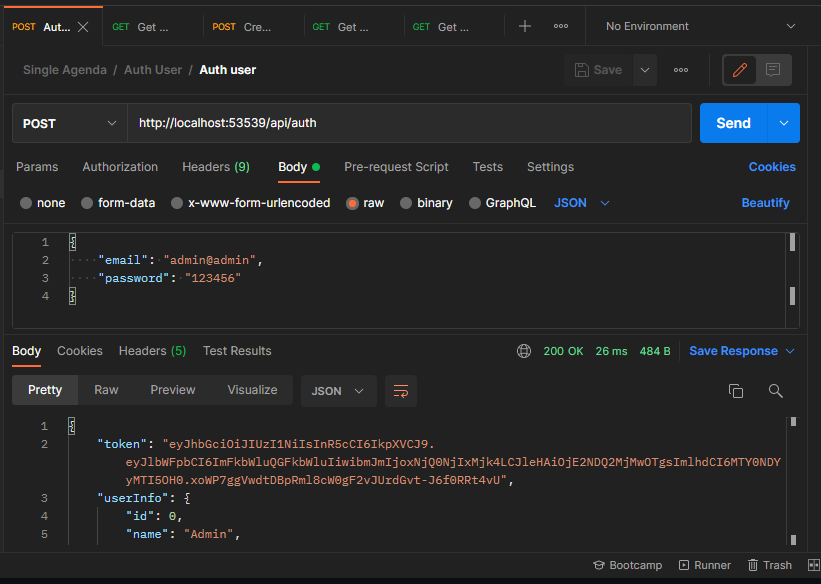Screen dimensions: 821x584
Task: Copy the response body using the copy icon
Action: click(736, 391)
